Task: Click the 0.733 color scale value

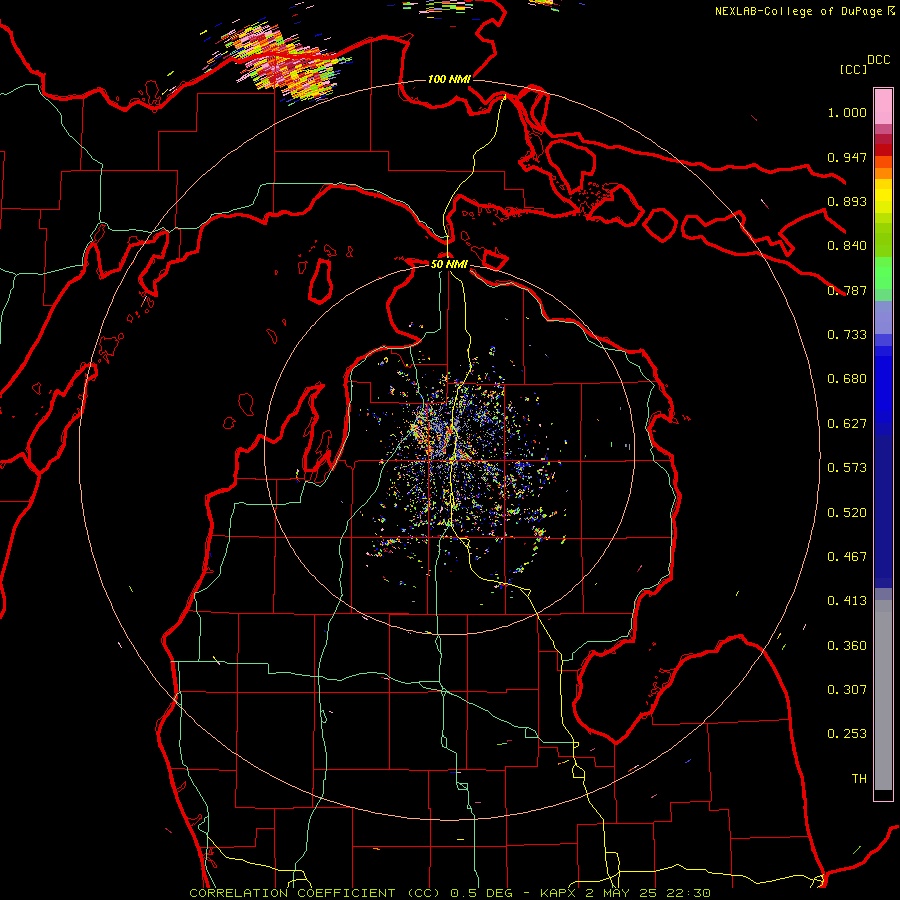Action: [847, 335]
